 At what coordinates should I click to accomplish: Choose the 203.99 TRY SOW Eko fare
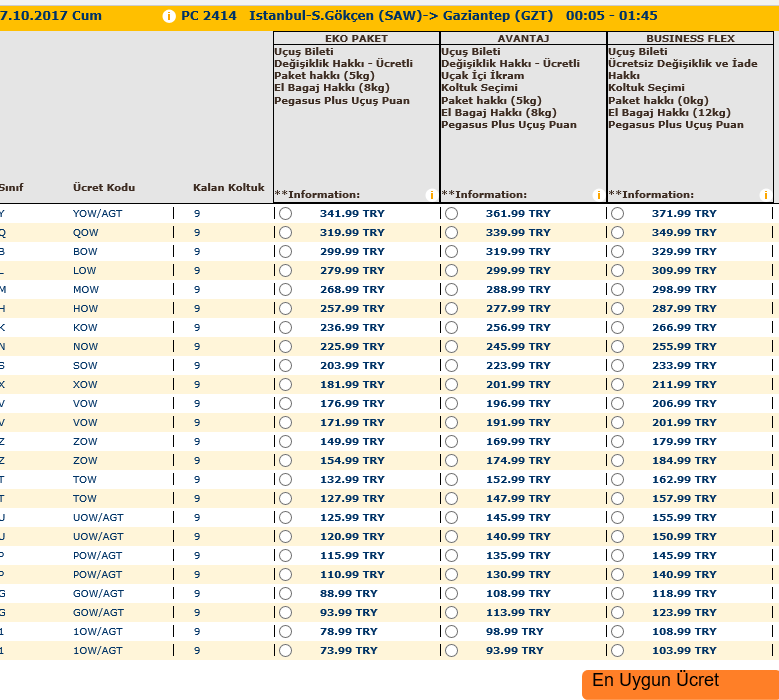coord(286,366)
